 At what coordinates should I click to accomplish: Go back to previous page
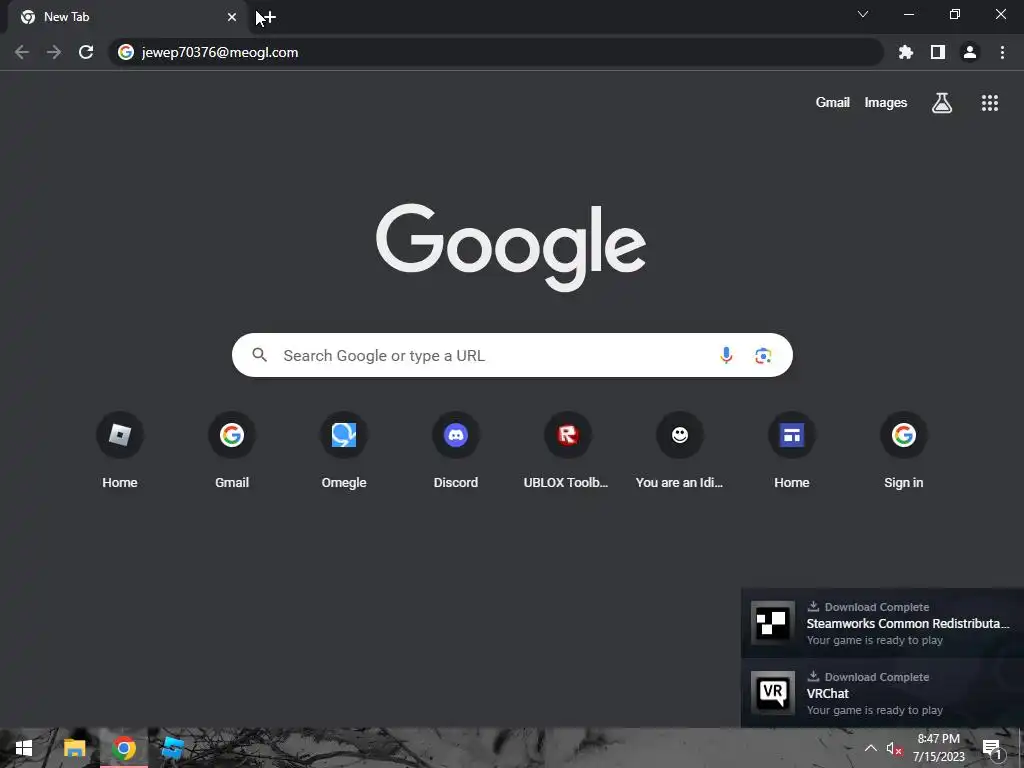22,52
